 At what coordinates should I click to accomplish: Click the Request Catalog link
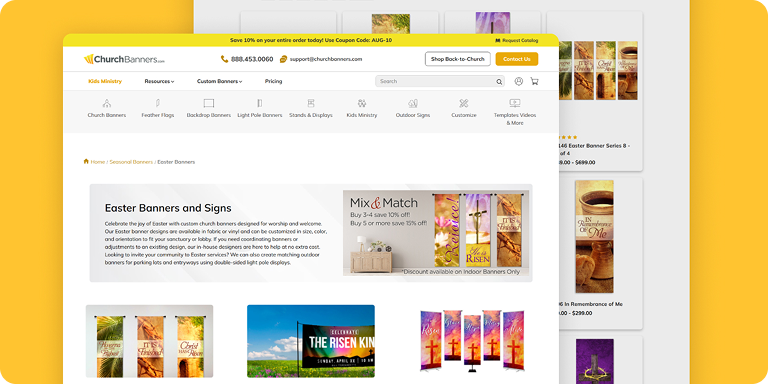coord(520,41)
